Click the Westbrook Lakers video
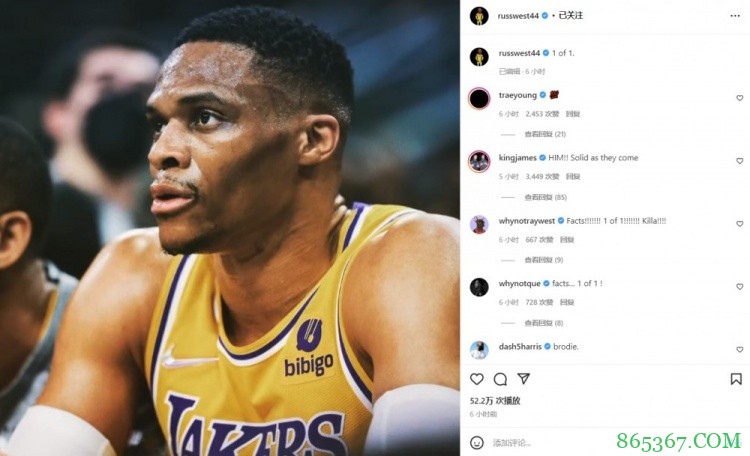 click(x=230, y=228)
